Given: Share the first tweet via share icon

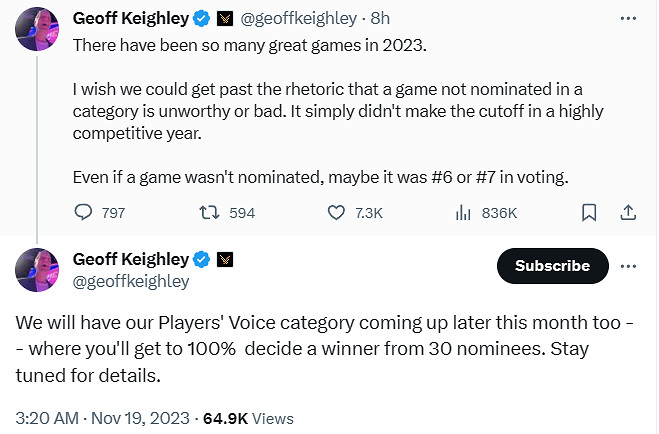Looking at the screenshot, I should (628, 212).
